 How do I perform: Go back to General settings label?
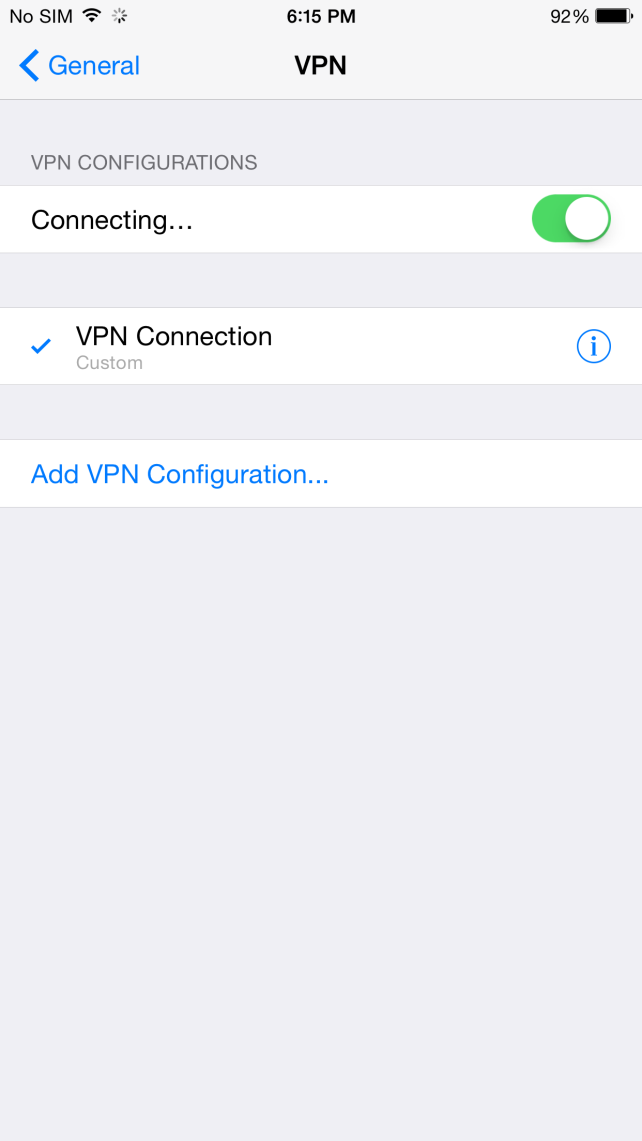pos(94,65)
